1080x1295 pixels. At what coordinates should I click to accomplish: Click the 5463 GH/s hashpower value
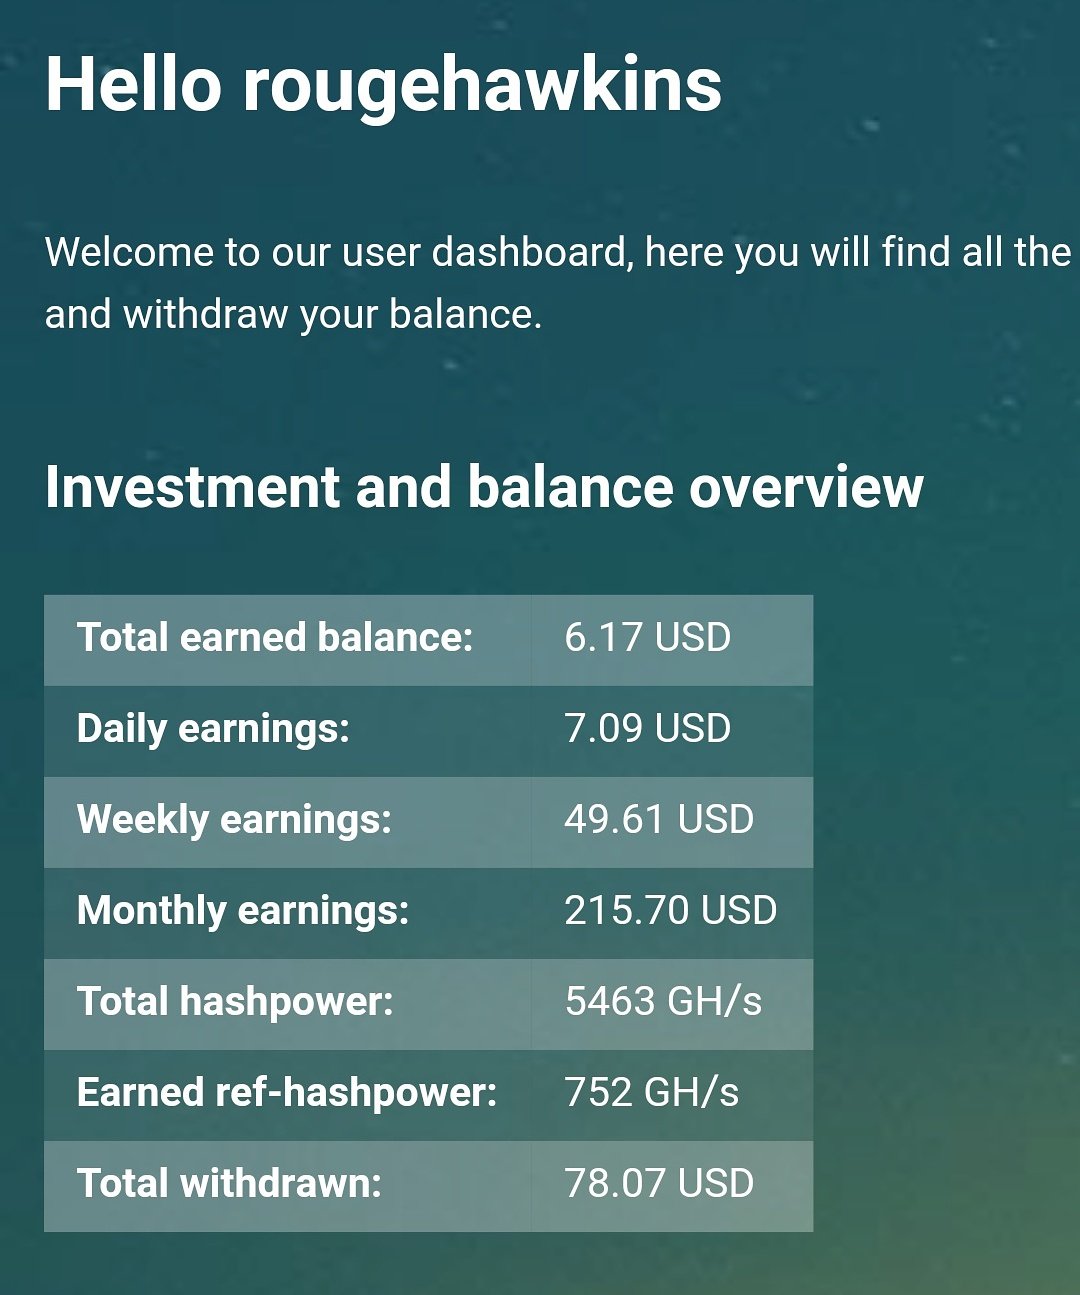pyautogui.click(x=663, y=1001)
